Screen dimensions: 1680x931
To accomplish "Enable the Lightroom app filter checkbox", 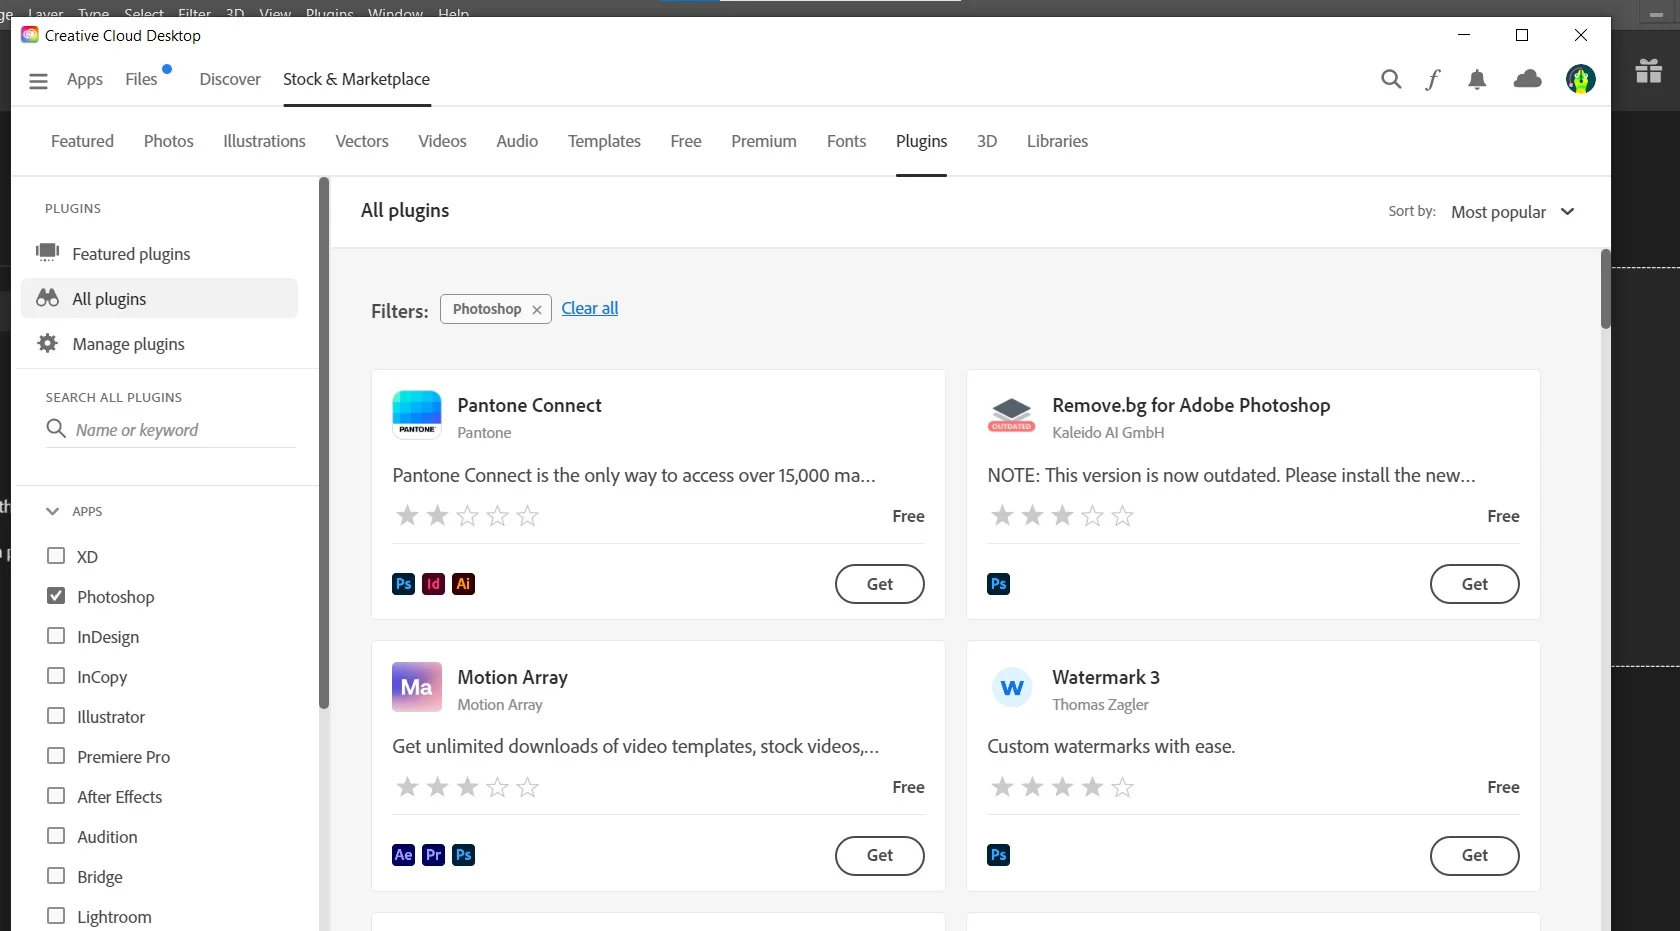I will coord(56,916).
